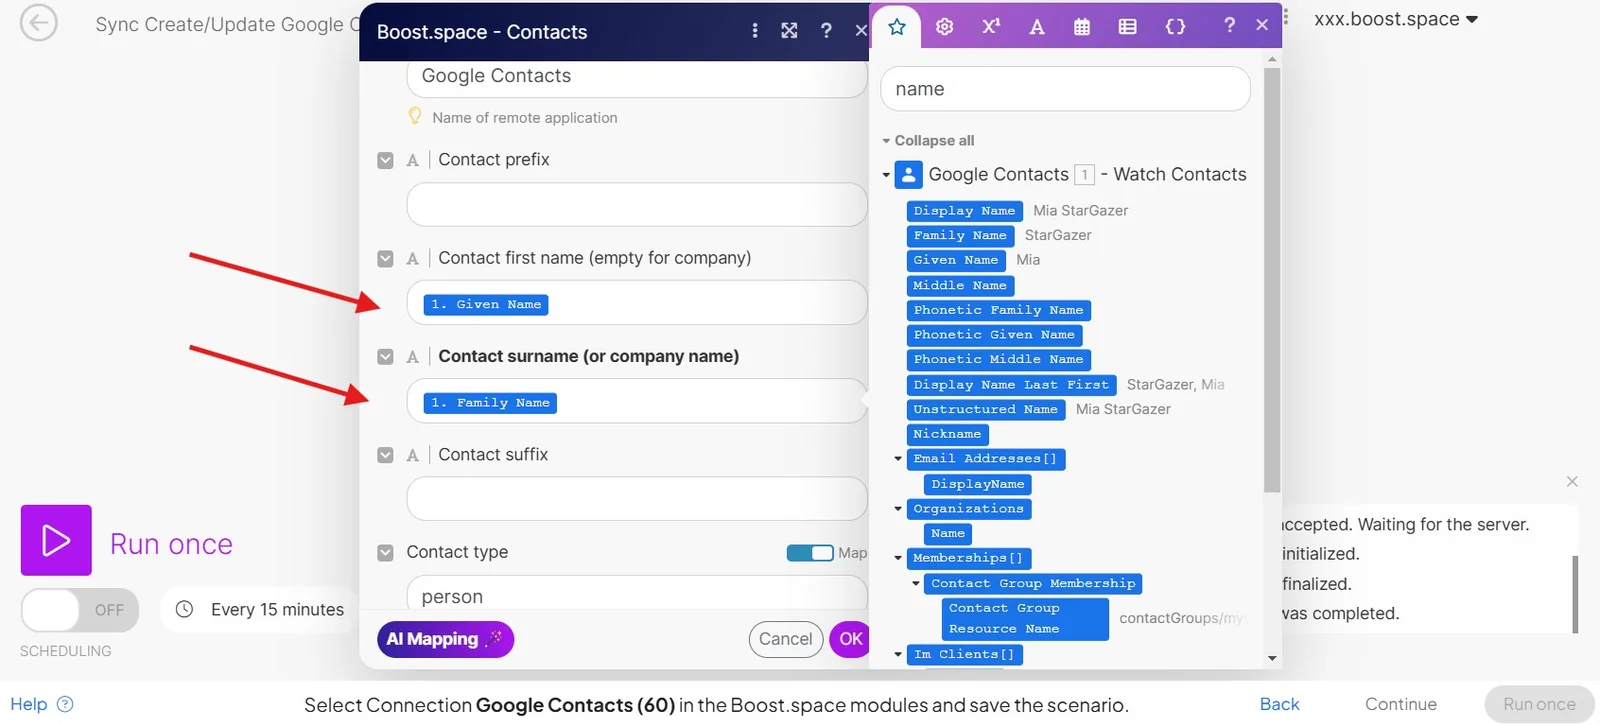Expand the Contacts module dialog to fullscreen

click(x=789, y=31)
